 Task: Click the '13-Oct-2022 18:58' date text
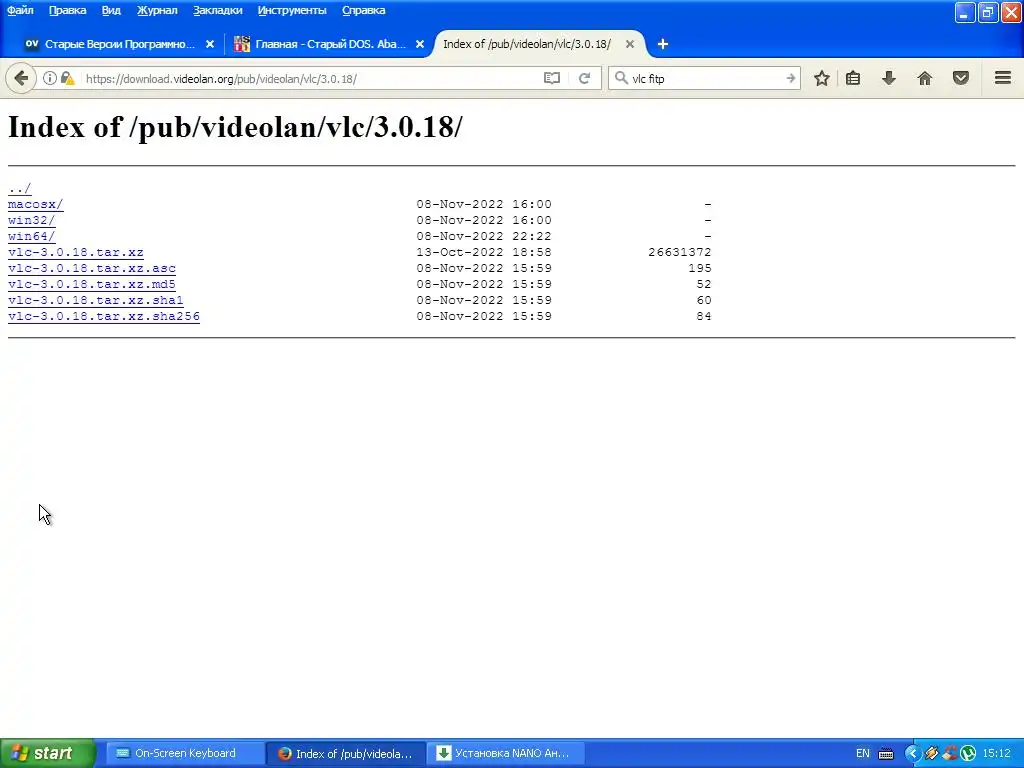click(x=484, y=252)
